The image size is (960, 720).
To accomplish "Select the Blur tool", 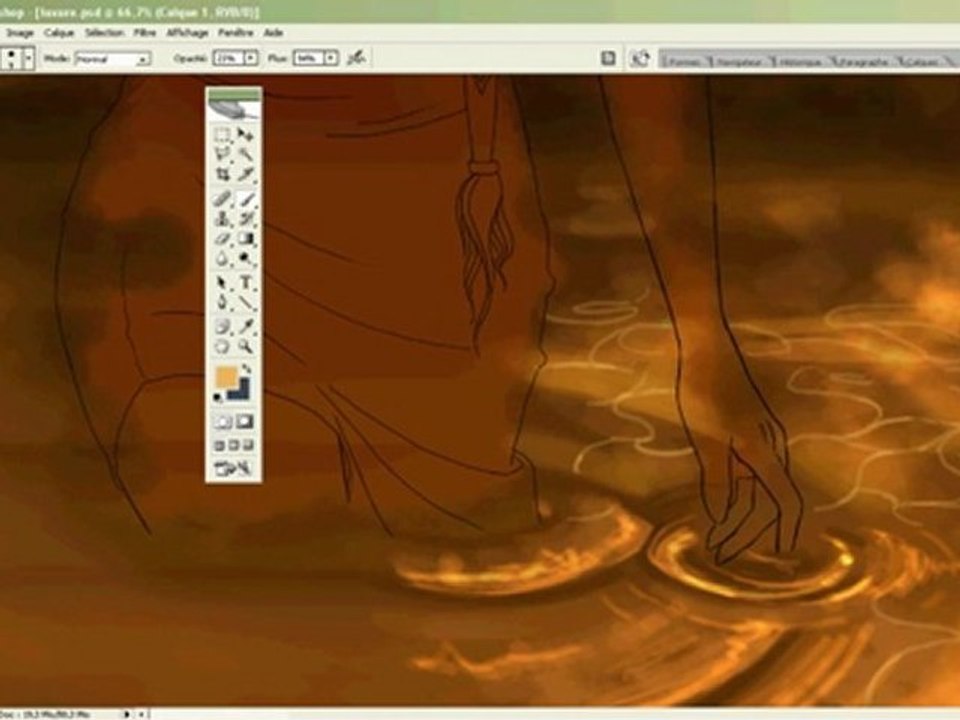I will (x=222, y=259).
